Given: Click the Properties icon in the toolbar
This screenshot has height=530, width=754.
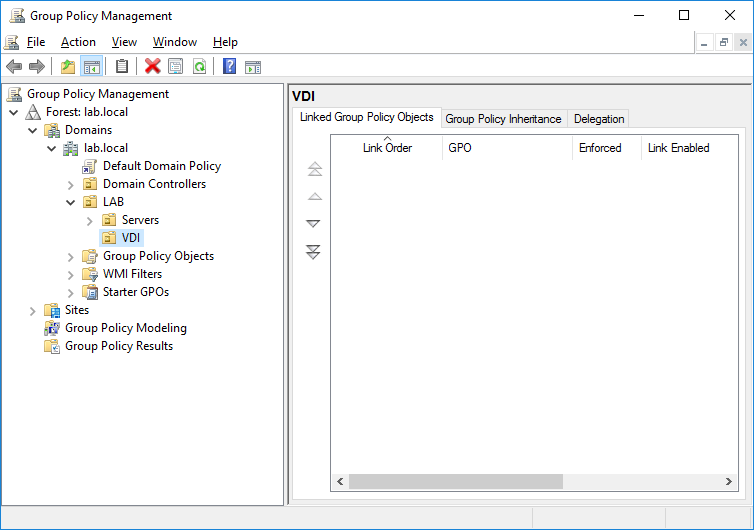Looking at the screenshot, I should (176, 67).
